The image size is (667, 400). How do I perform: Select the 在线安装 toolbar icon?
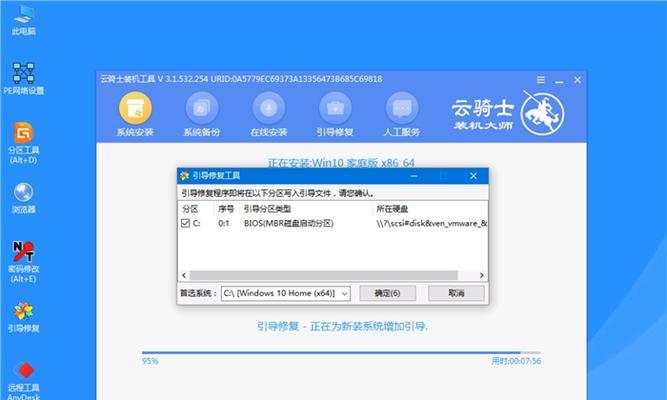pyautogui.click(x=268, y=114)
